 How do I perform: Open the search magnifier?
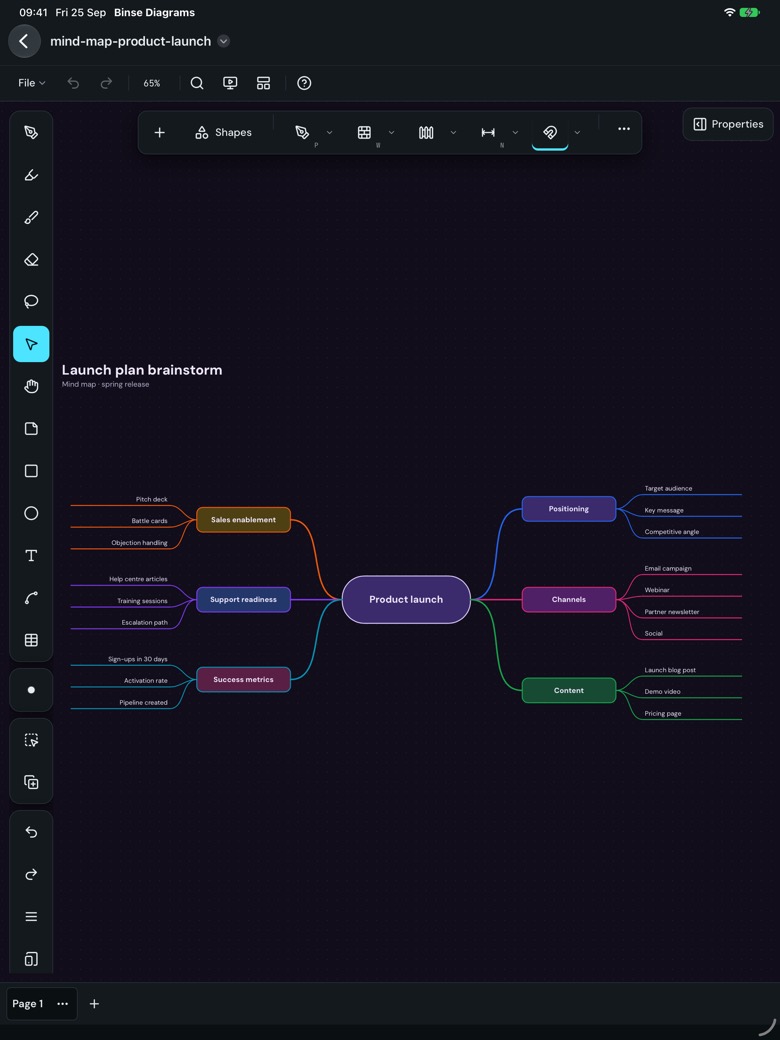[x=197, y=83]
